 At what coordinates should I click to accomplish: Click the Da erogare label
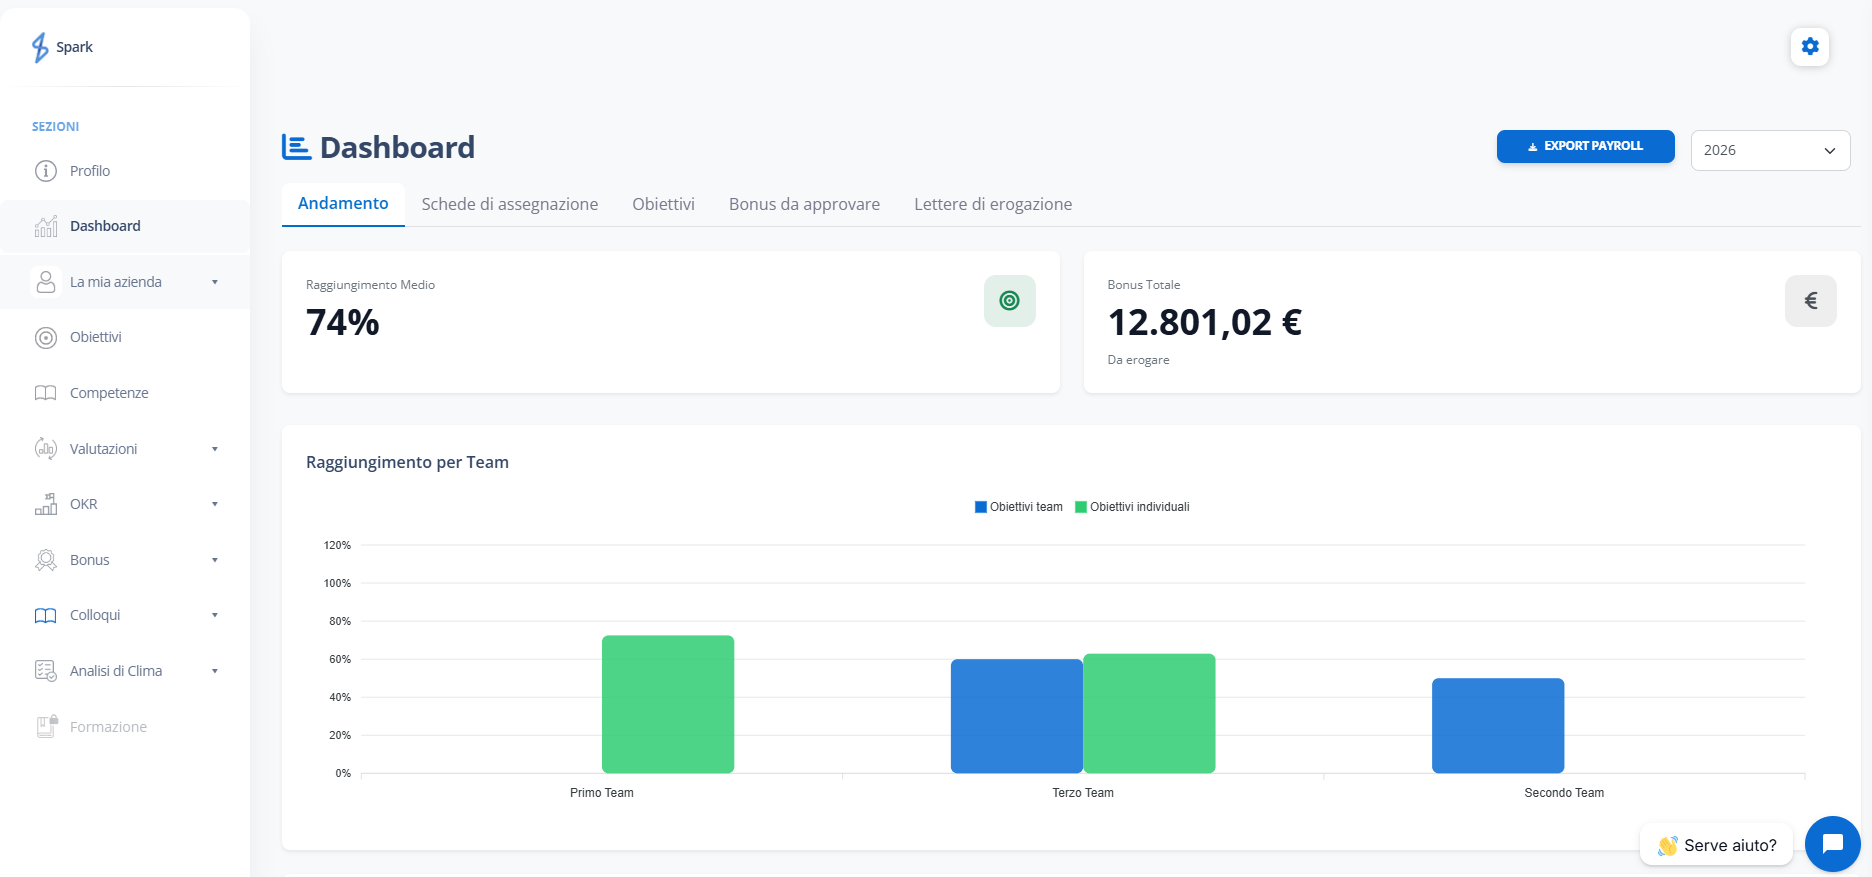(x=1138, y=360)
